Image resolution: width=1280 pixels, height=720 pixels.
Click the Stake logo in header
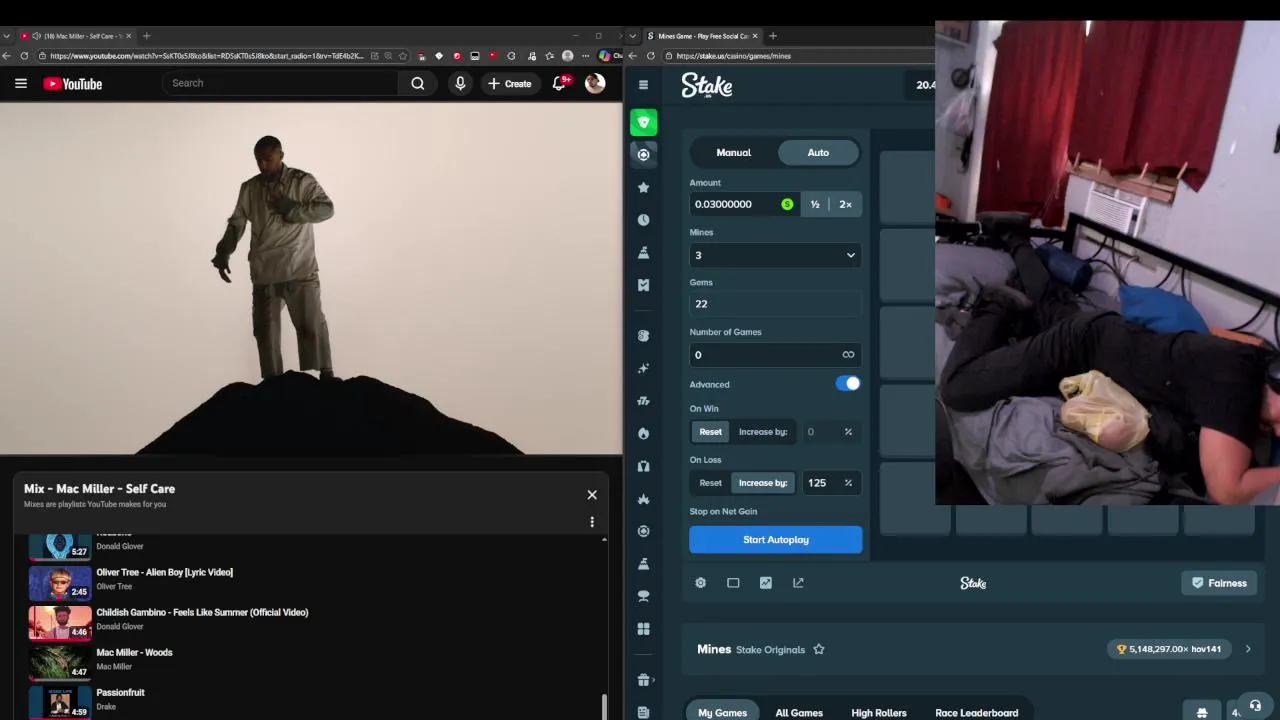coord(707,87)
